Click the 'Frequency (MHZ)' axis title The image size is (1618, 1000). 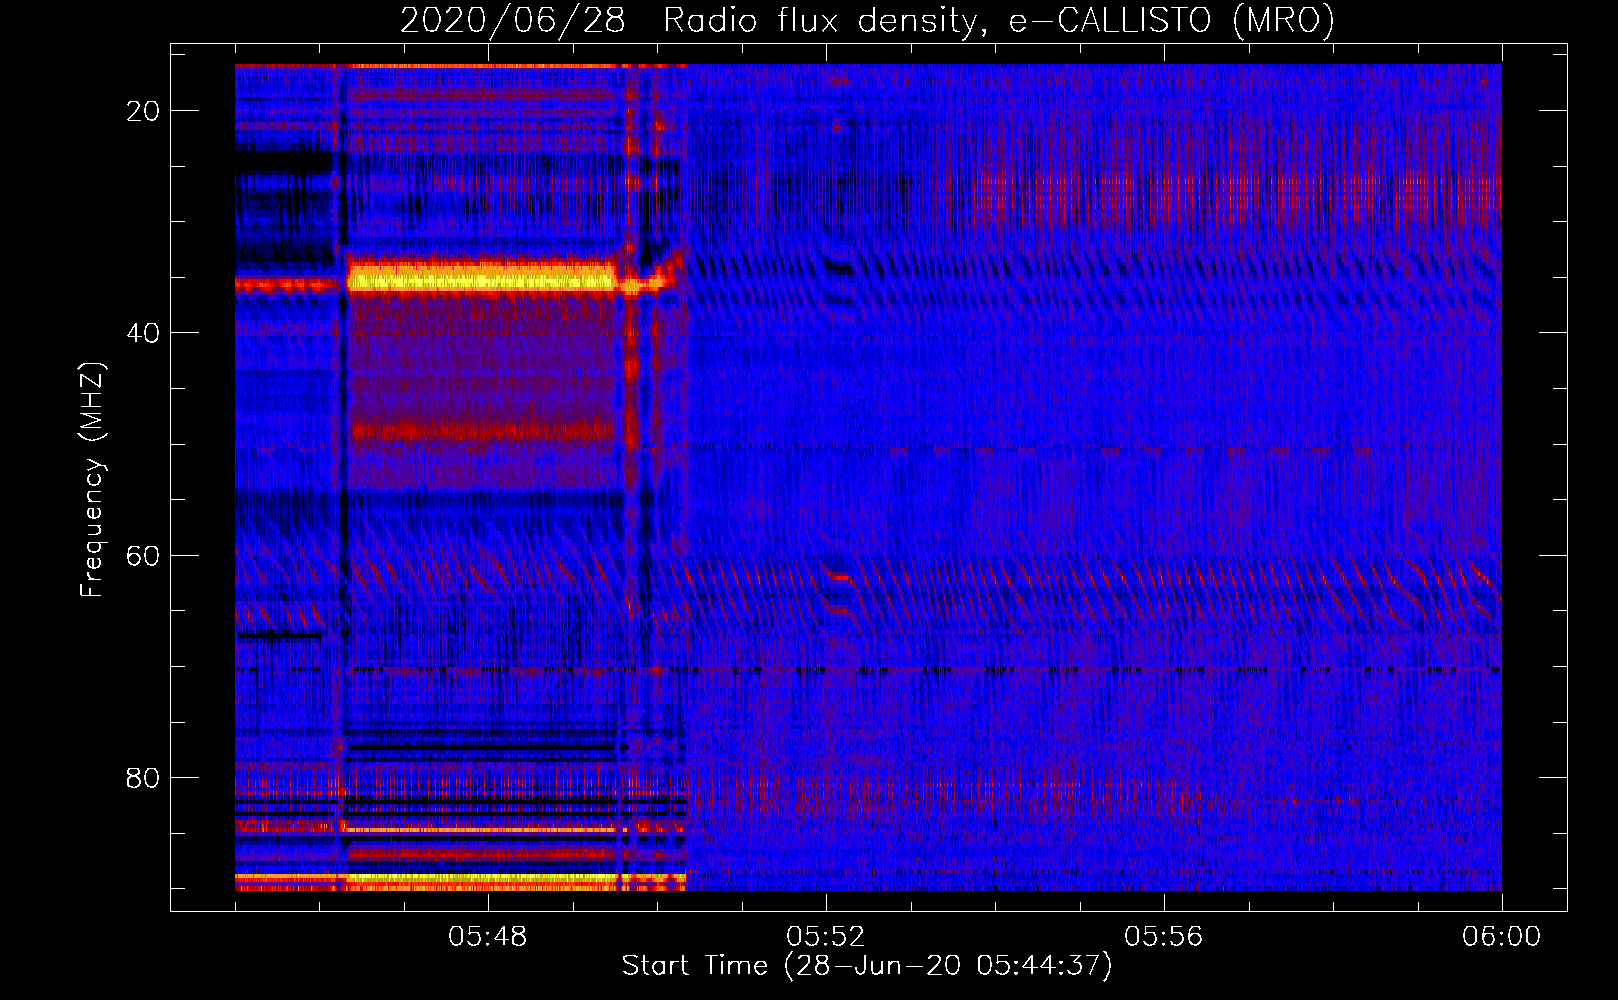[x=92, y=479]
